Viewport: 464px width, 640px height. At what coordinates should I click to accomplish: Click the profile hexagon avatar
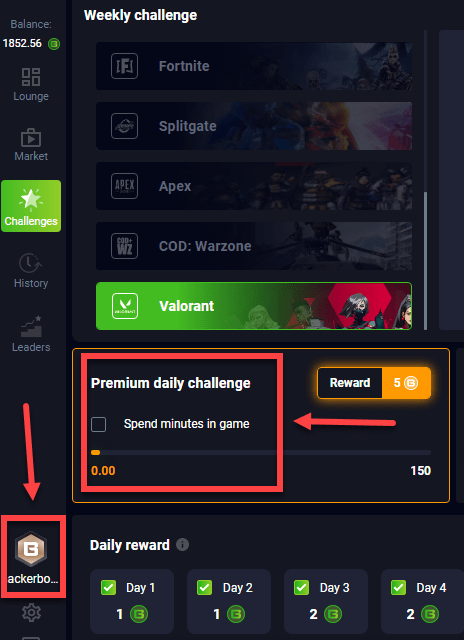click(x=31, y=549)
